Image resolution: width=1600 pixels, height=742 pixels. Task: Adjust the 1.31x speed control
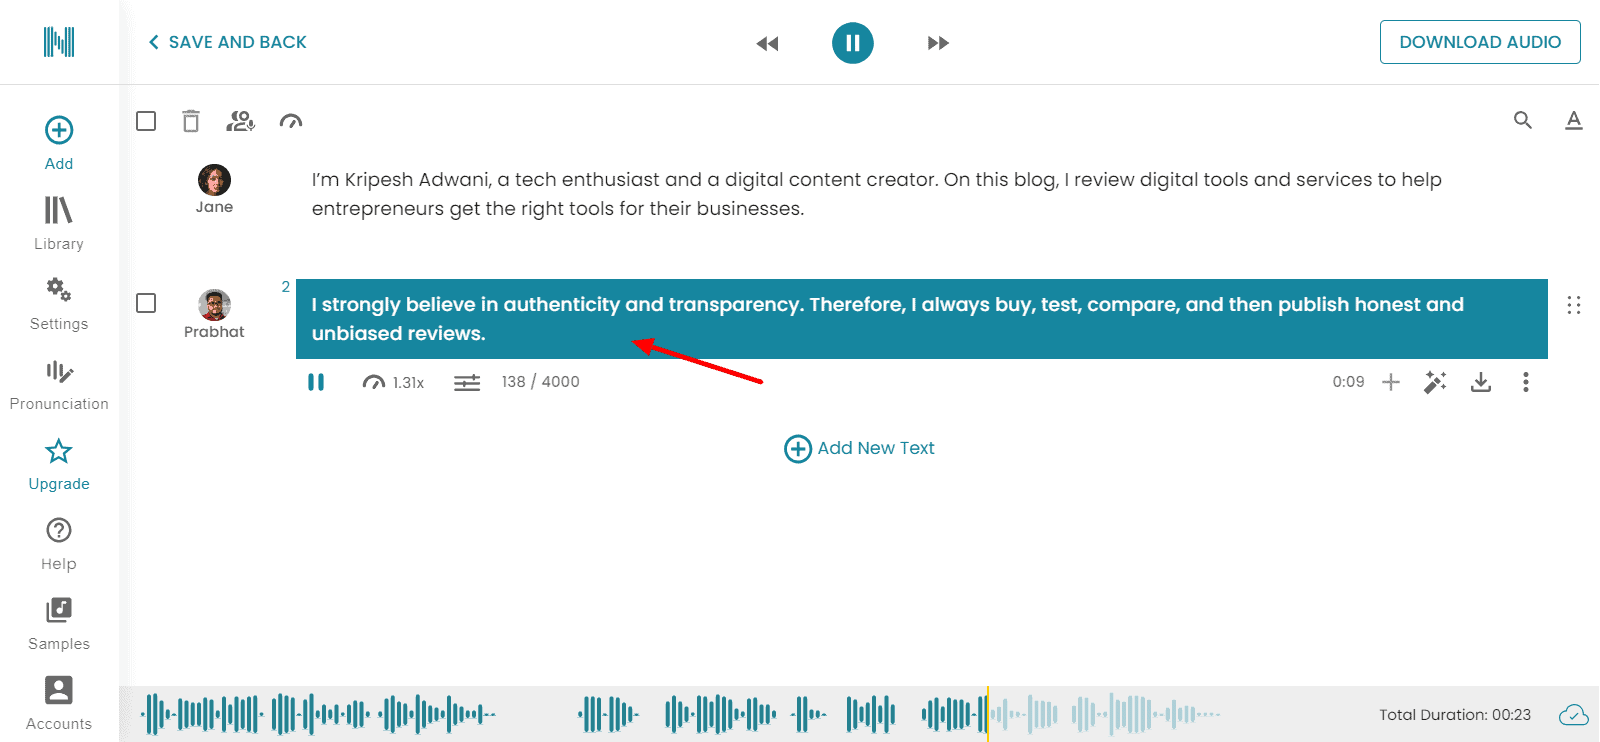pos(393,382)
